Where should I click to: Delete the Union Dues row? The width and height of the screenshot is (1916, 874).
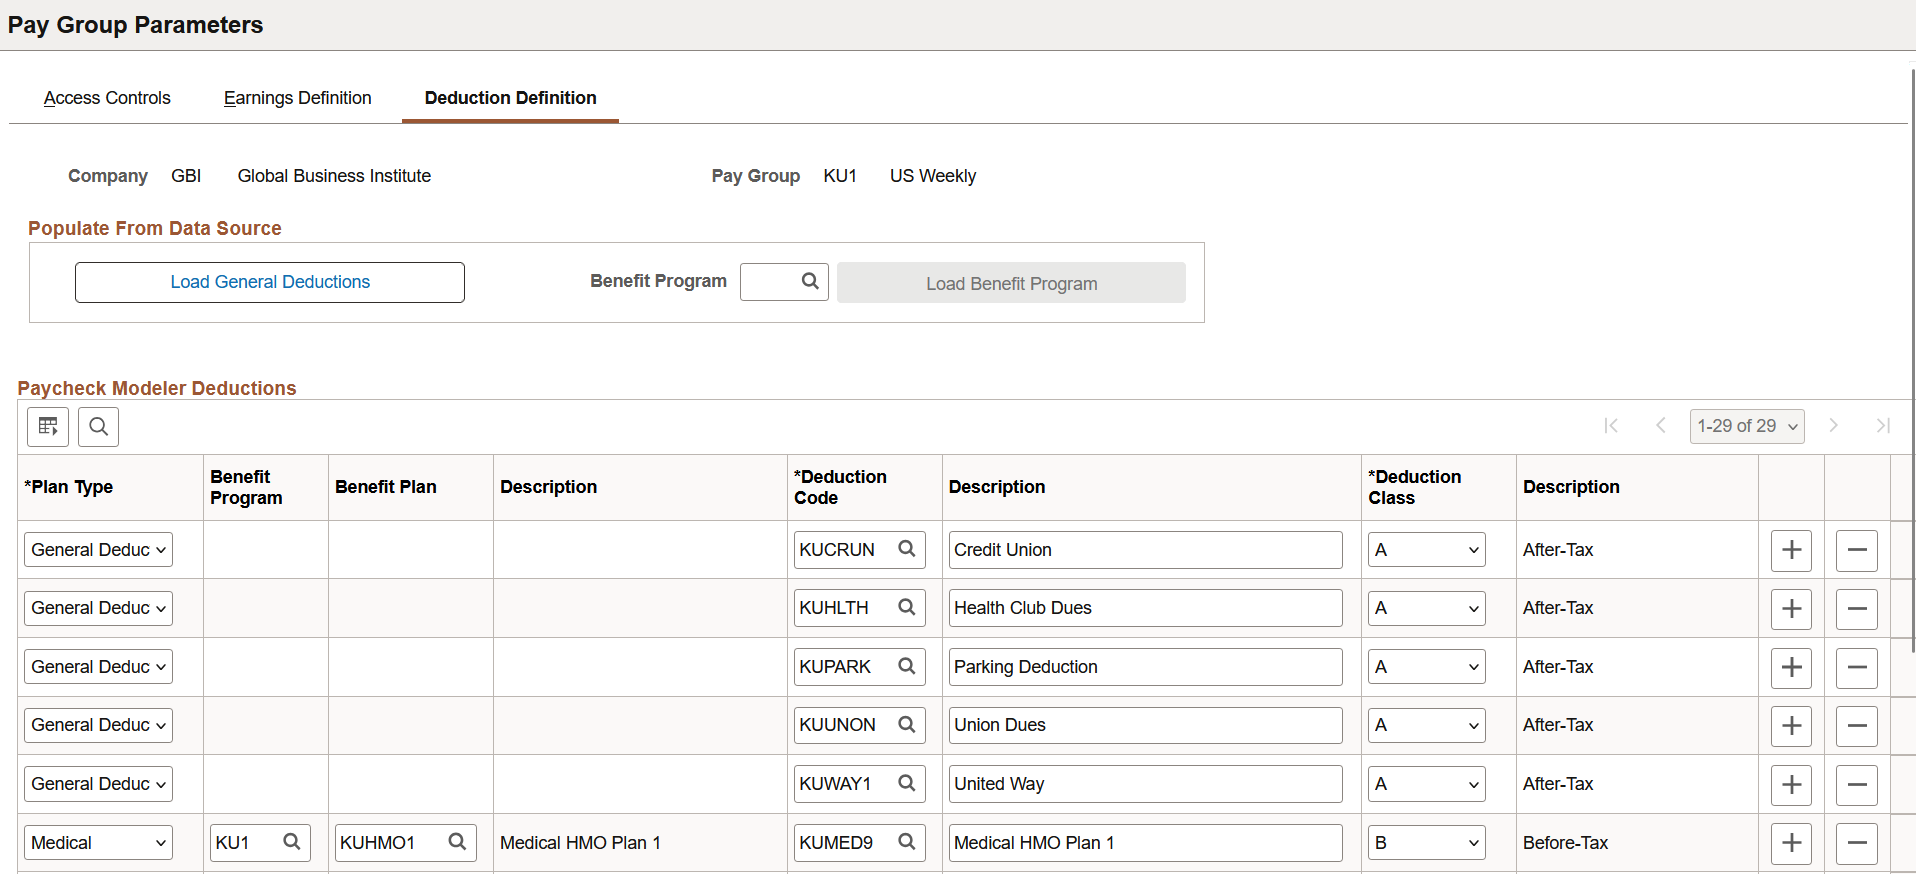pos(1857,725)
